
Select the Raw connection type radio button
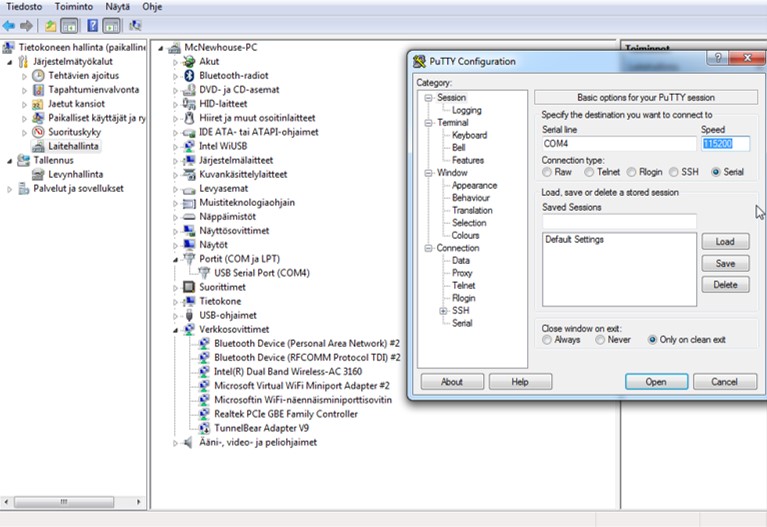pyautogui.click(x=547, y=172)
